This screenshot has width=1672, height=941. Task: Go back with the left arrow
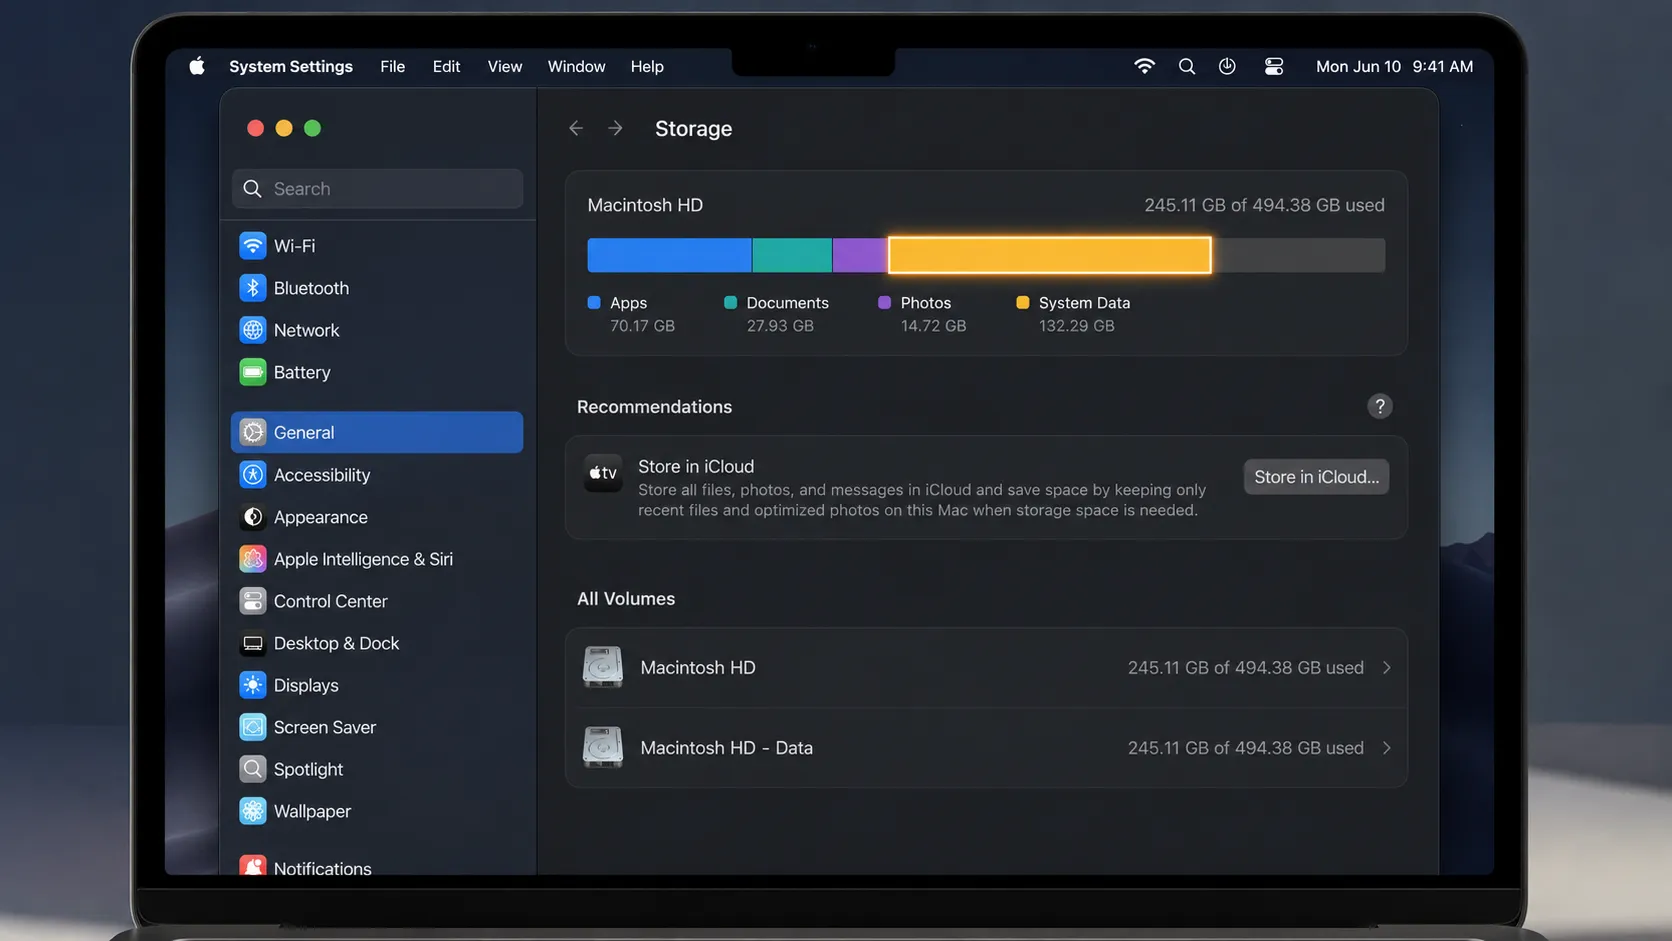click(x=576, y=128)
